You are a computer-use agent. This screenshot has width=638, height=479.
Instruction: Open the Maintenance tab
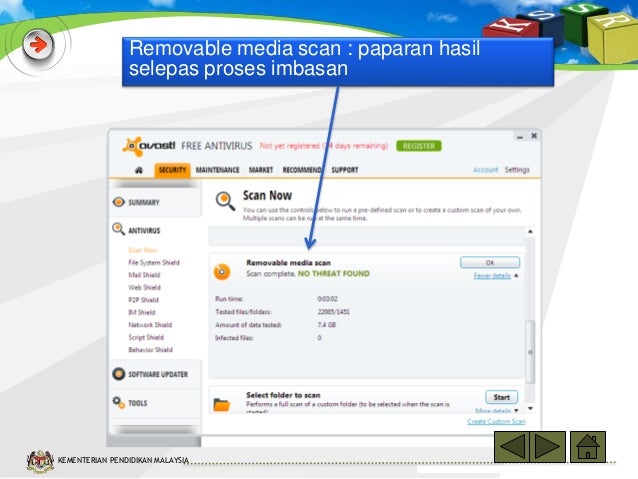[x=217, y=170]
